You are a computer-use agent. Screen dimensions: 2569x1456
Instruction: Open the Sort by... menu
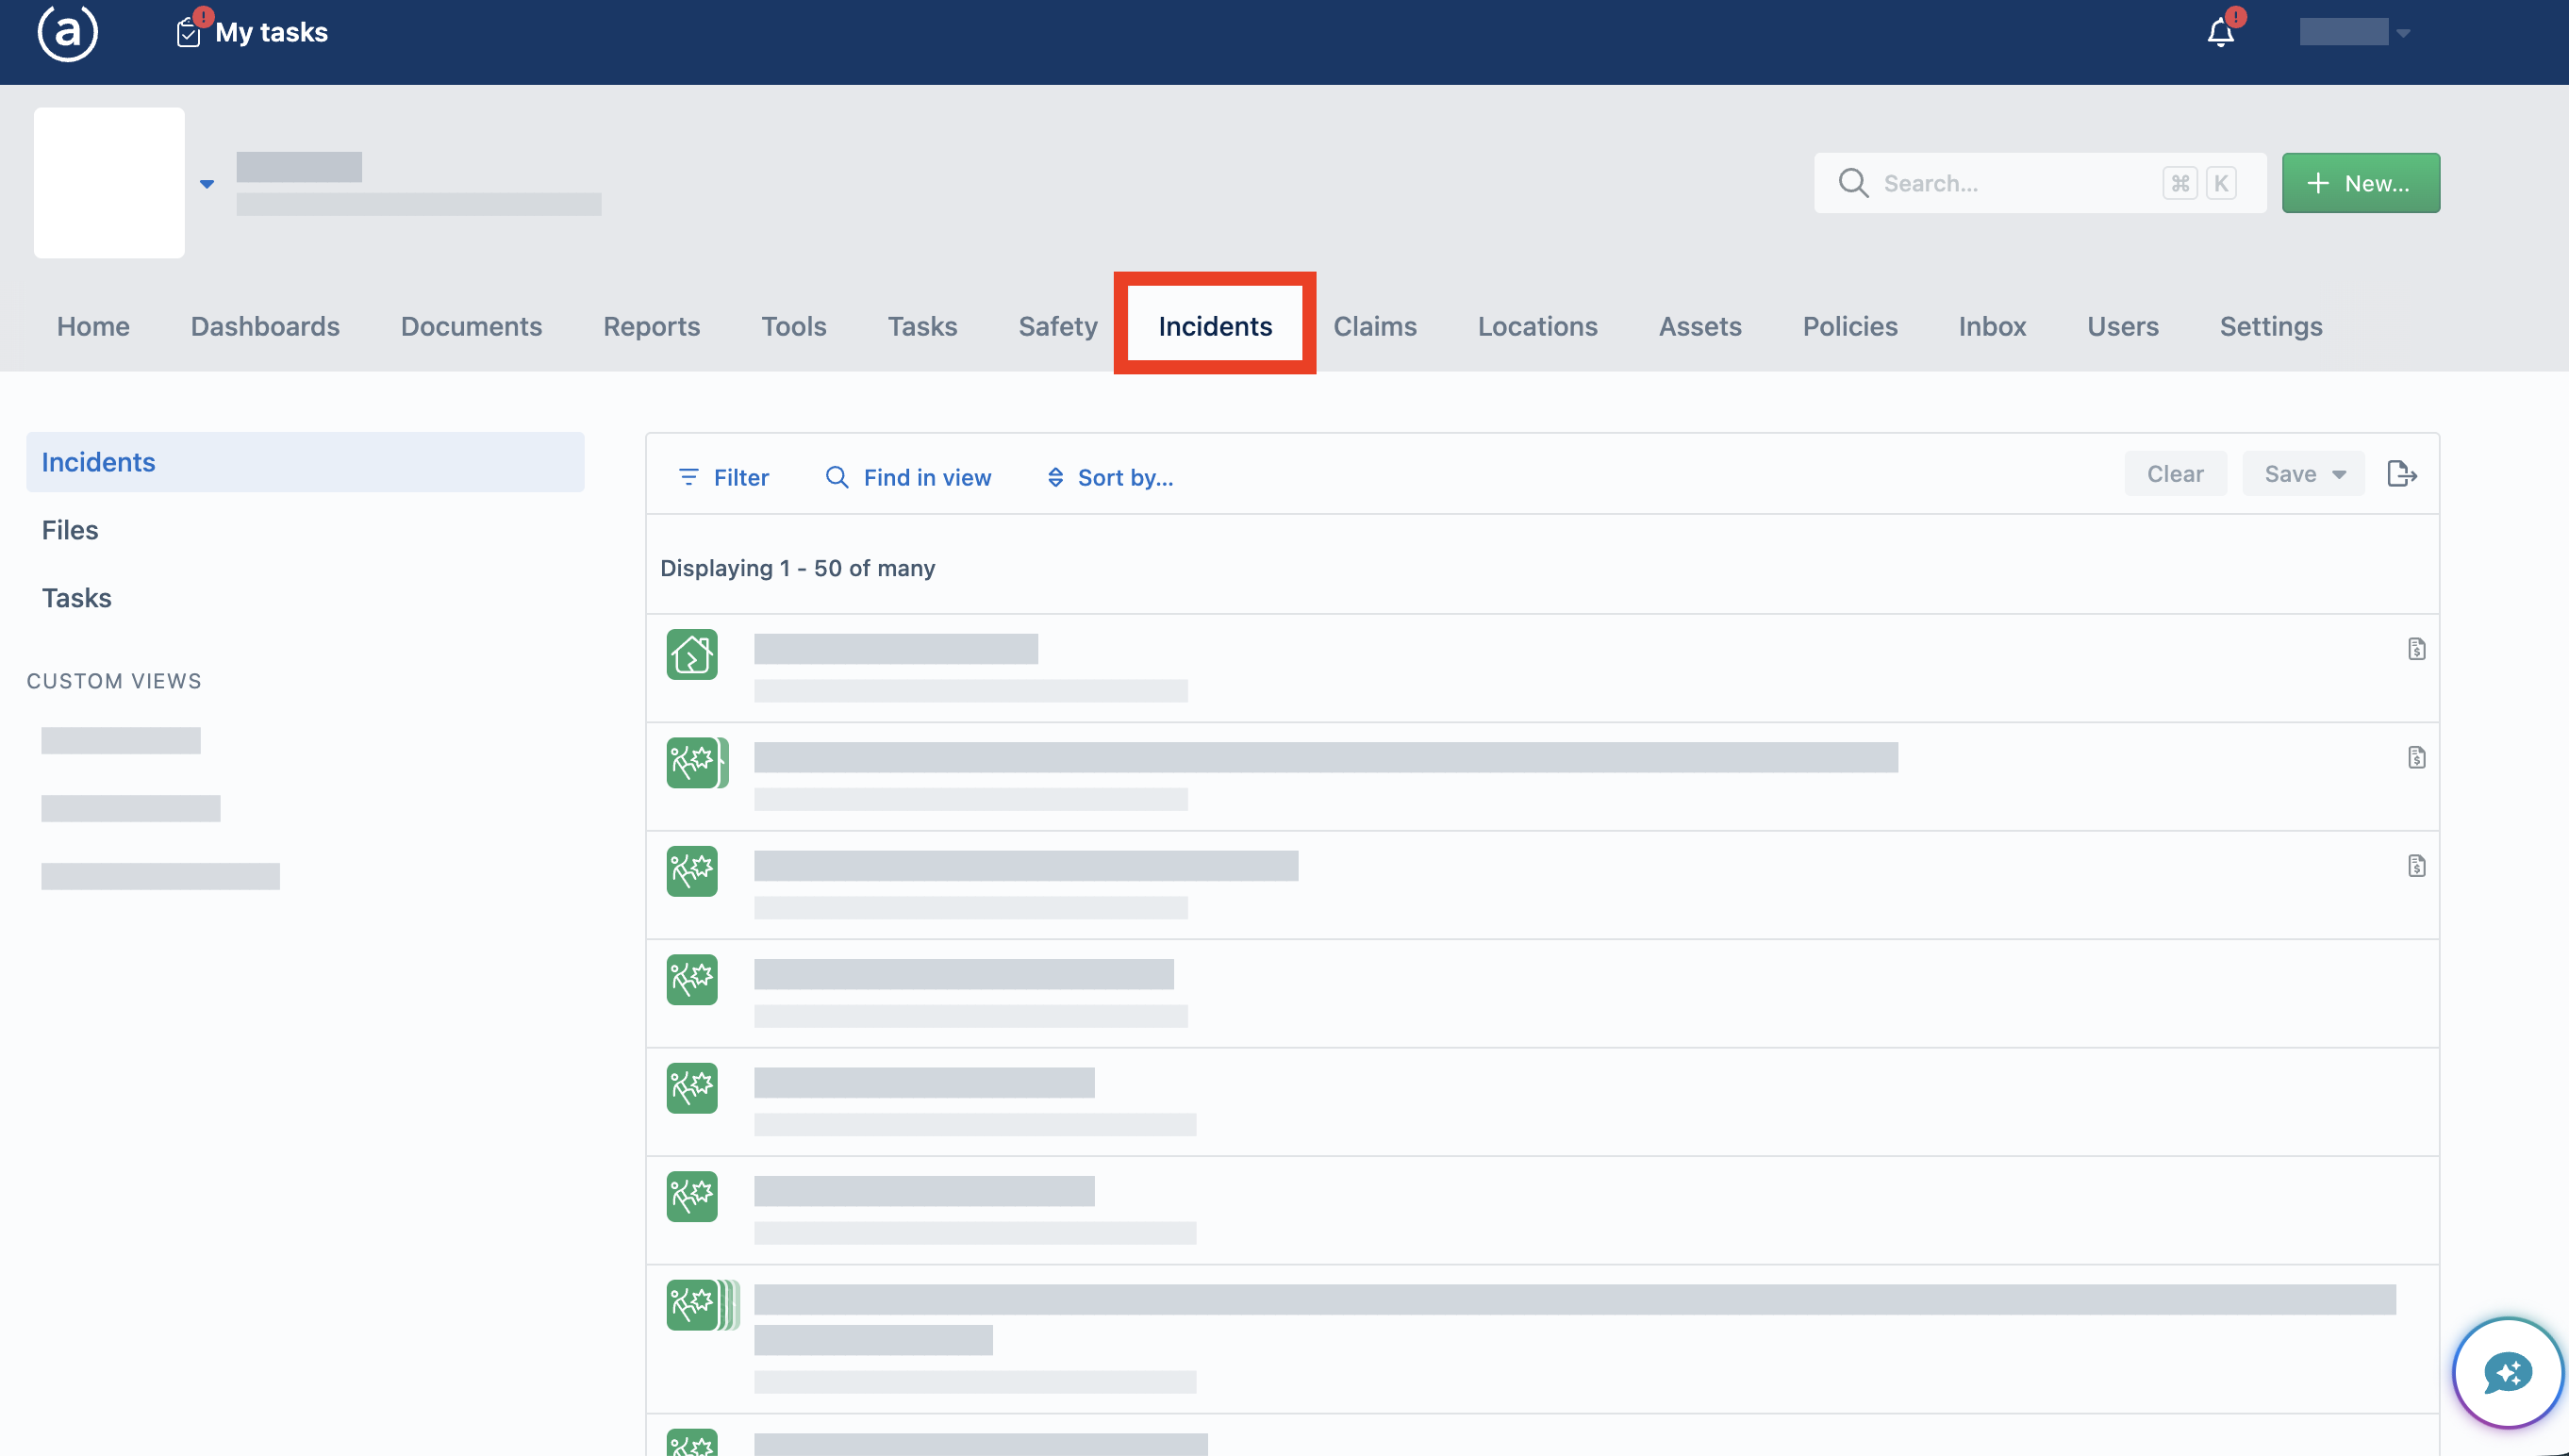[1109, 477]
